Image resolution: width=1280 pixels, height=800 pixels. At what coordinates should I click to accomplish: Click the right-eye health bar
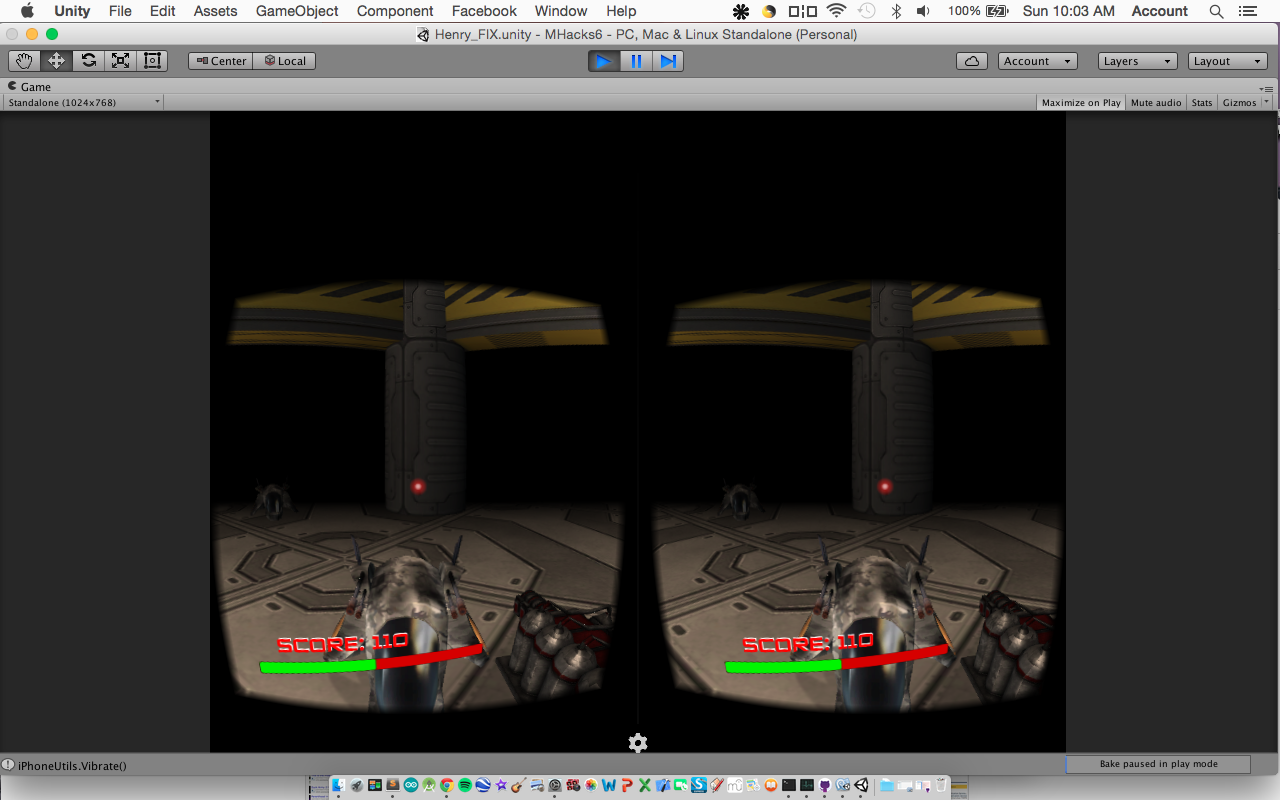click(836, 660)
